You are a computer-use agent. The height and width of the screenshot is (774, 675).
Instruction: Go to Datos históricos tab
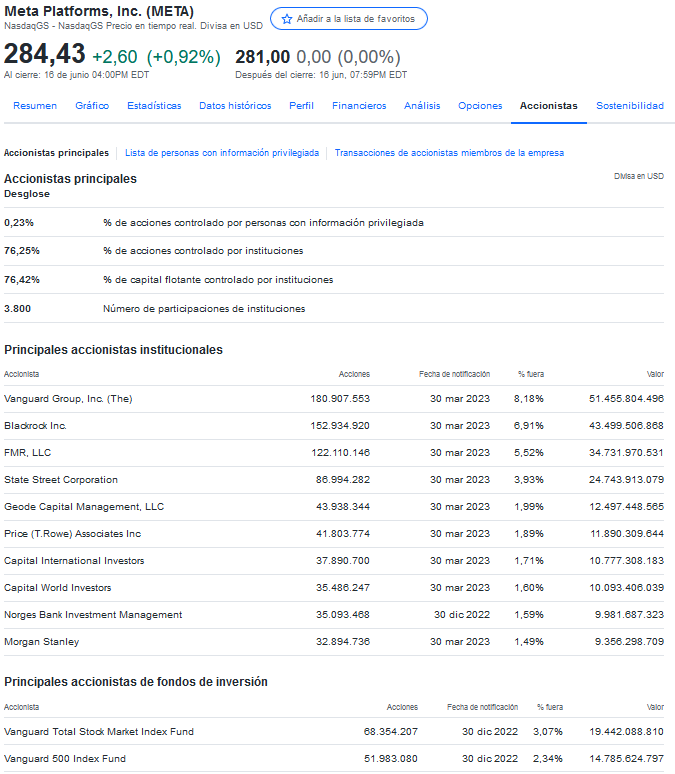[x=235, y=106]
